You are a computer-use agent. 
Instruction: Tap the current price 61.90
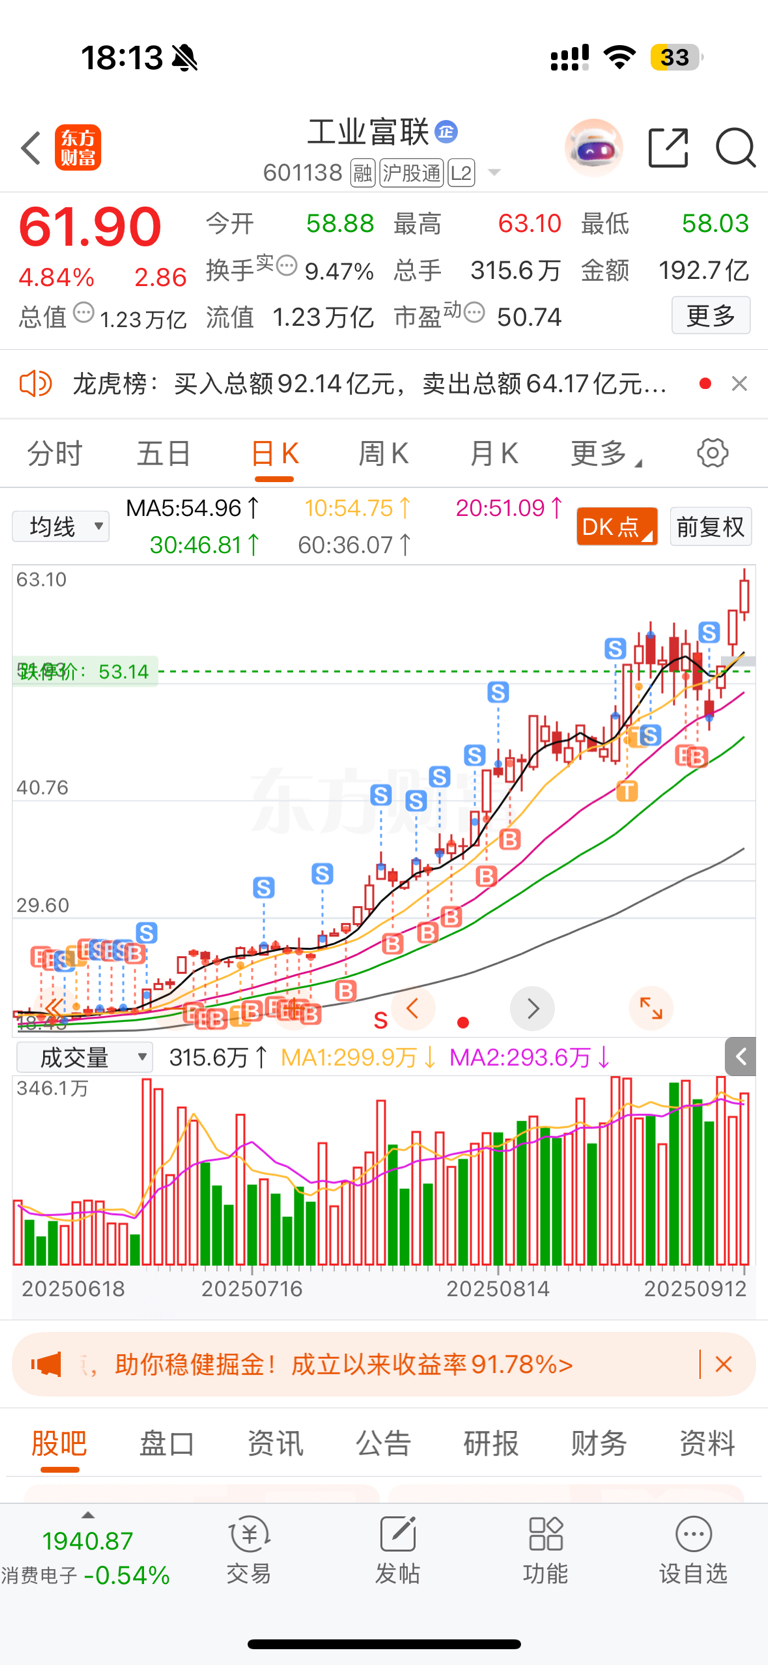(x=89, y=227)
